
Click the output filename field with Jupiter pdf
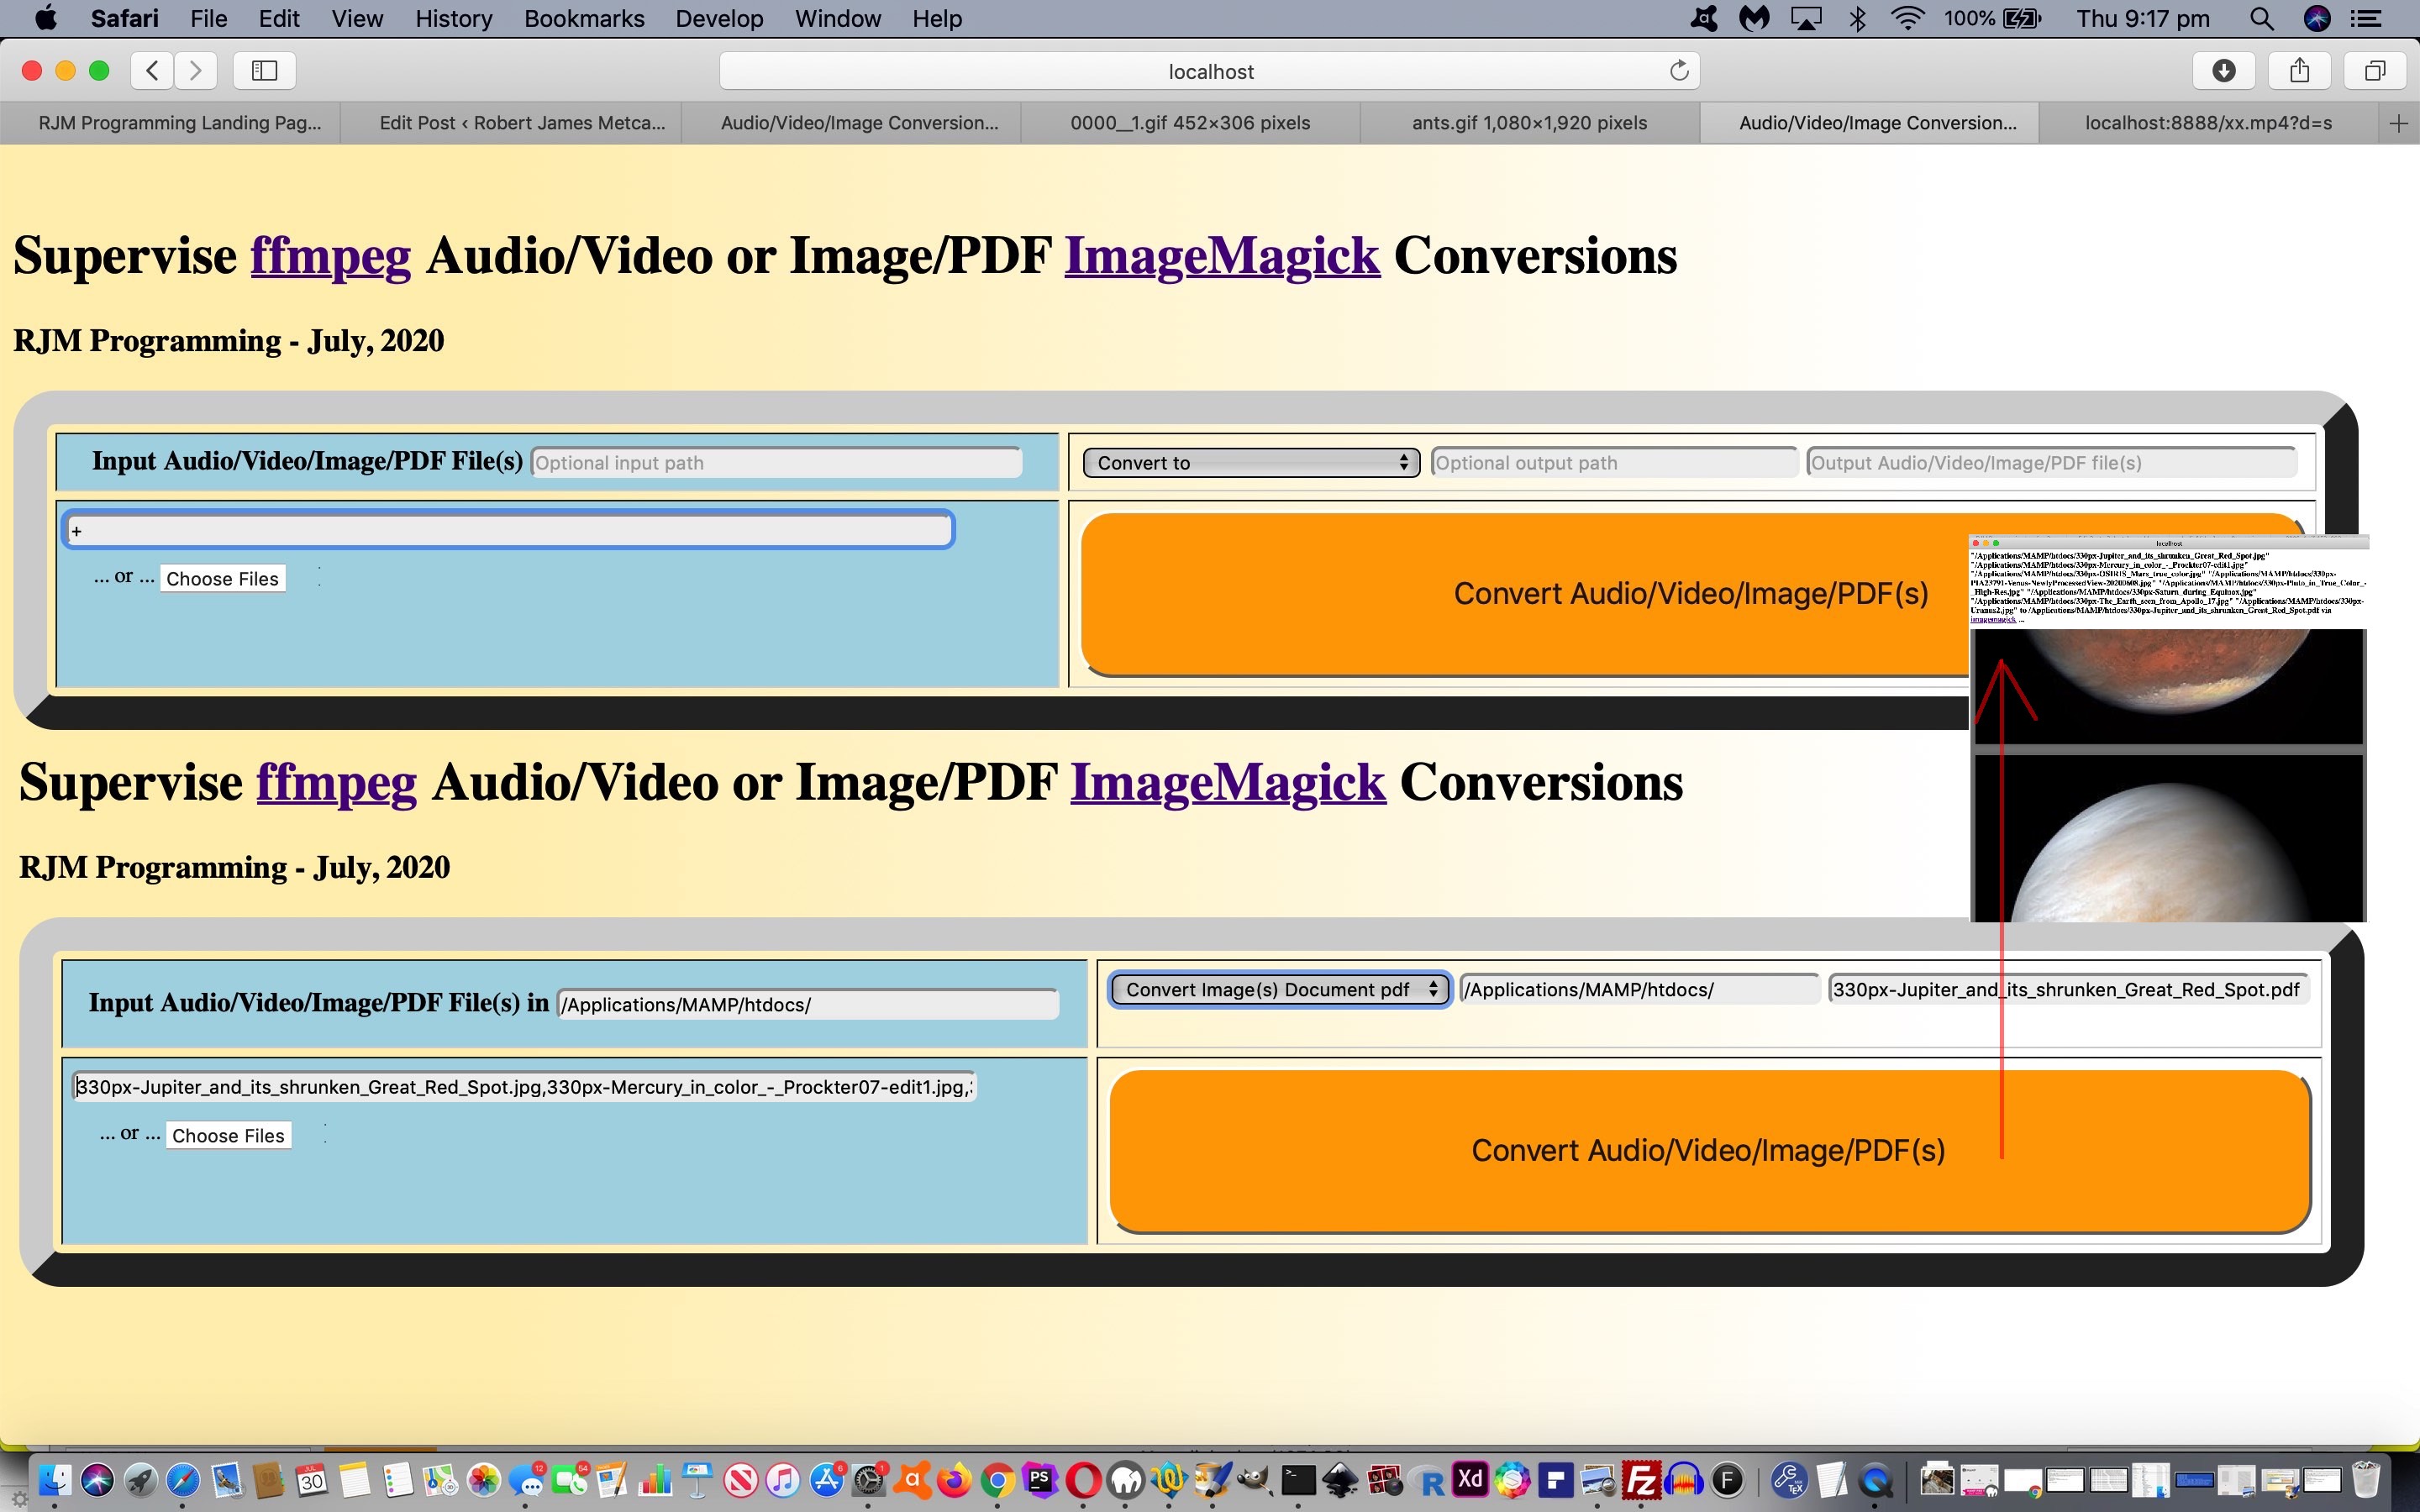2068,990
